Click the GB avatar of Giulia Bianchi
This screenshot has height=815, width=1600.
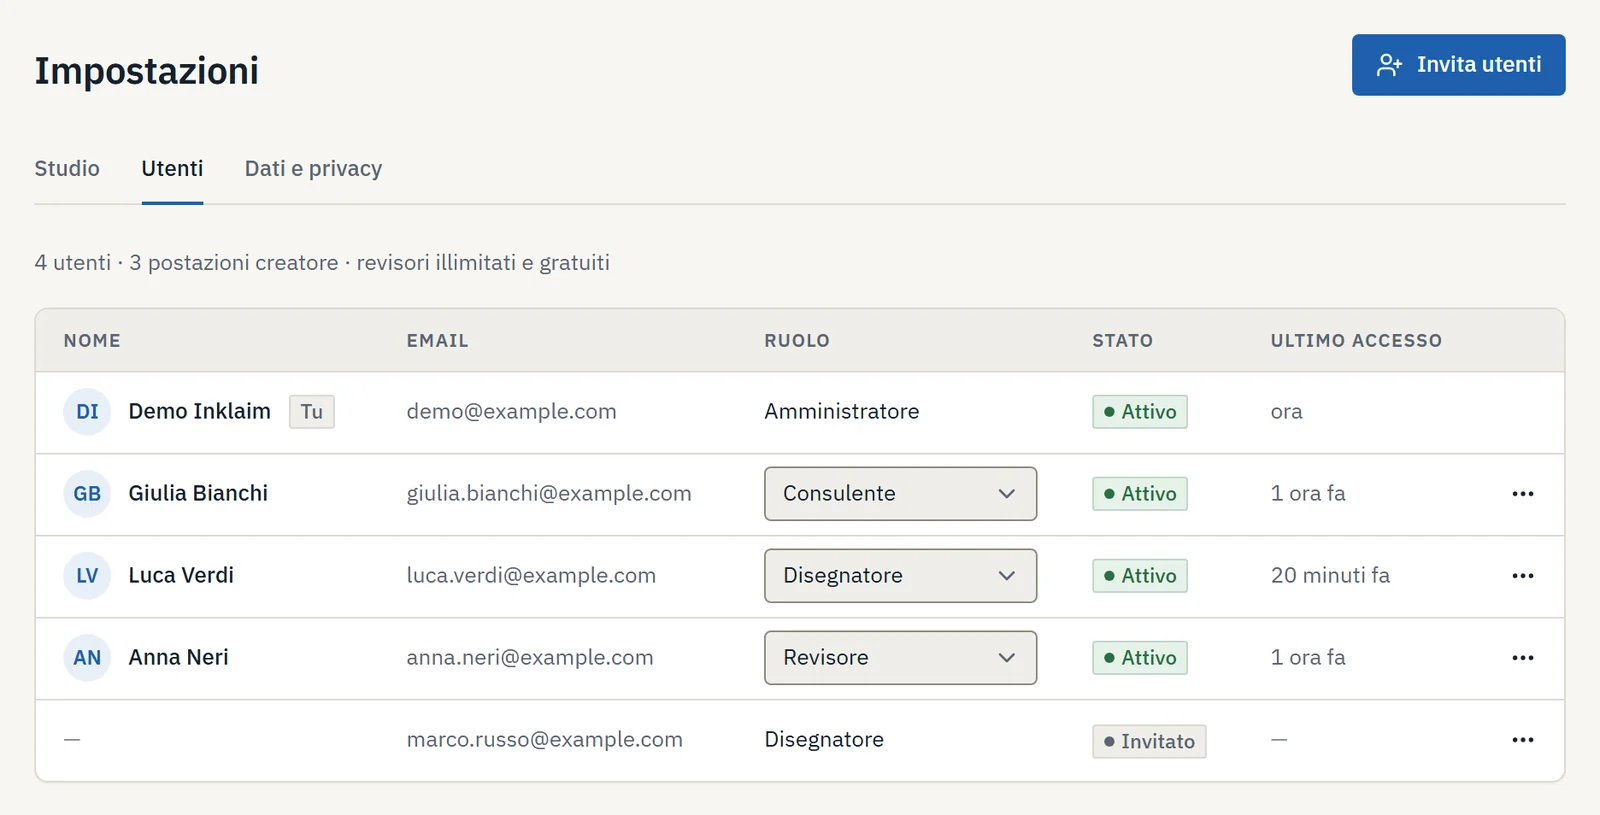[x=87, y=494]
